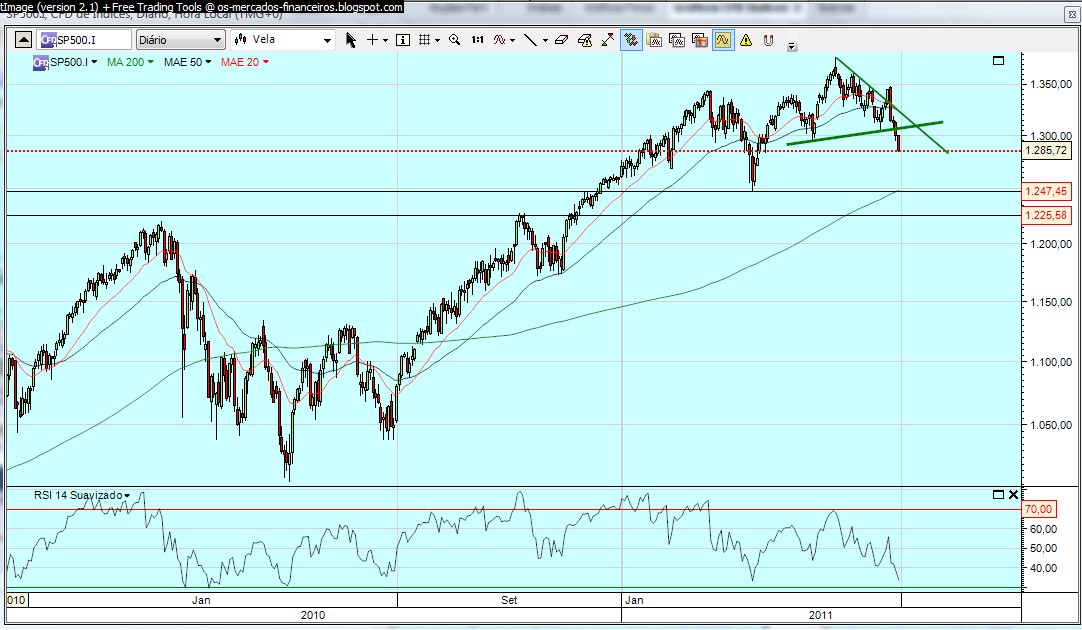1082x630 pixels.
Task: Toggle the chart grid icon
Action: [424, 40]
